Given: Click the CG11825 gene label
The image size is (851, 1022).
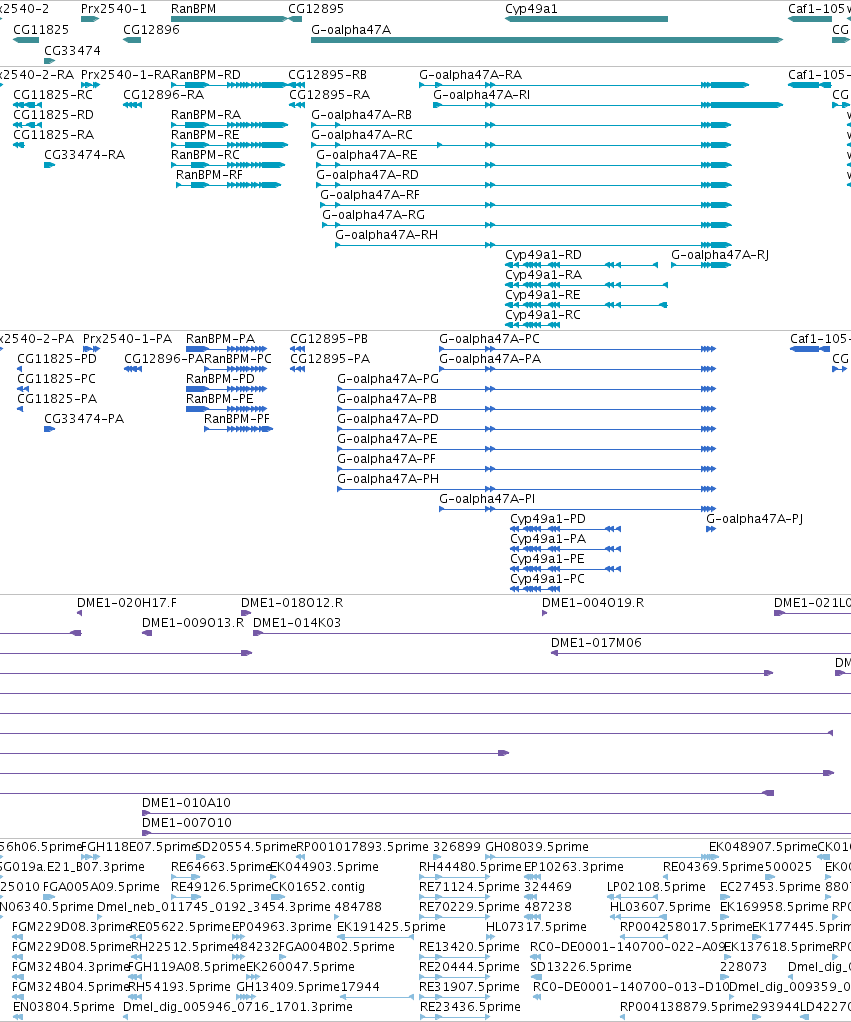Looking at the screenshot, I should pos(41,30).
